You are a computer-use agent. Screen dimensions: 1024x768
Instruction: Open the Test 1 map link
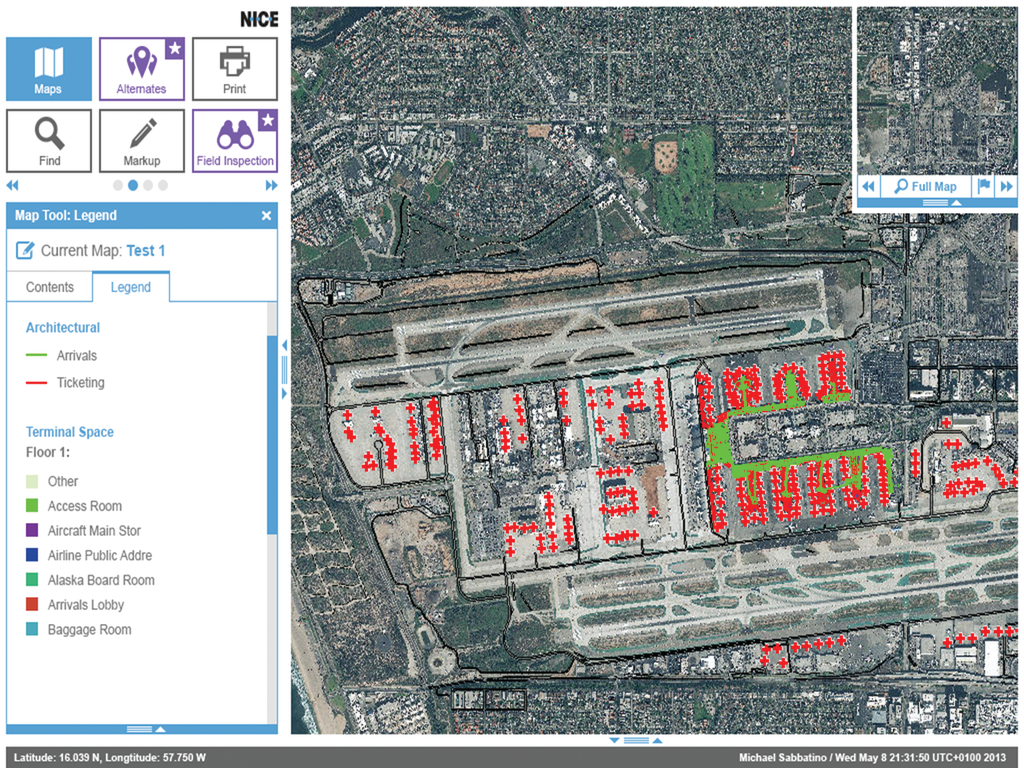[146, 251]
